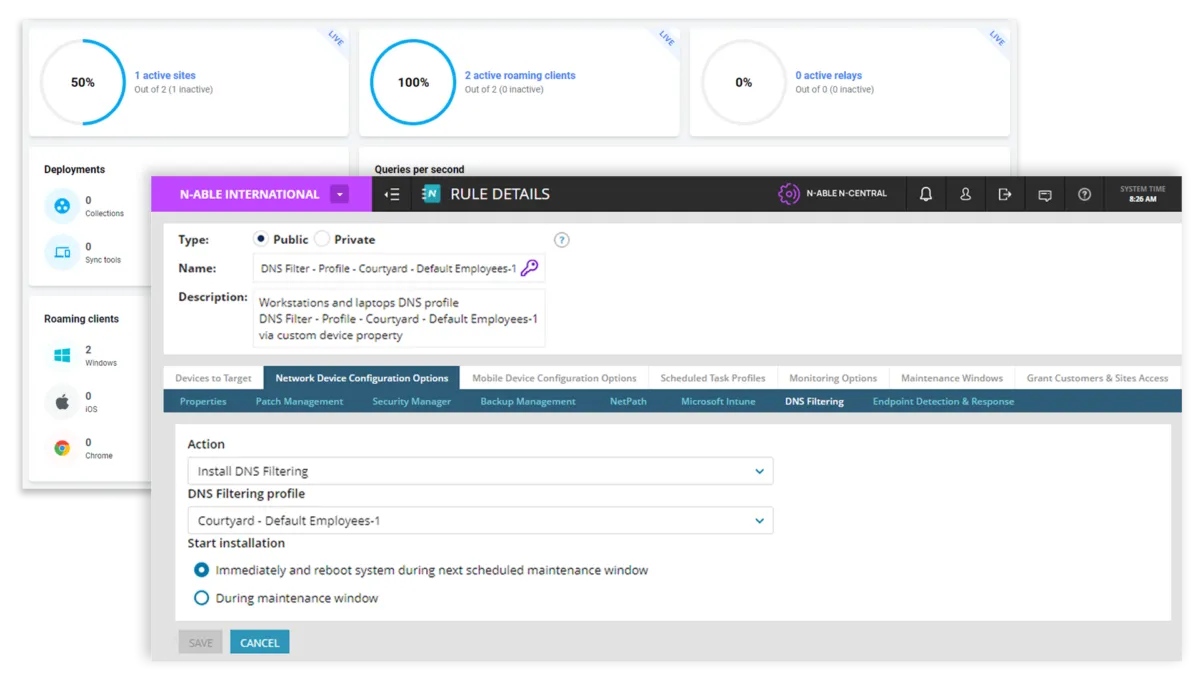1200x675 pixels.
Task: Click the 50% active sites progress ring
Action: tap(83, 82)
